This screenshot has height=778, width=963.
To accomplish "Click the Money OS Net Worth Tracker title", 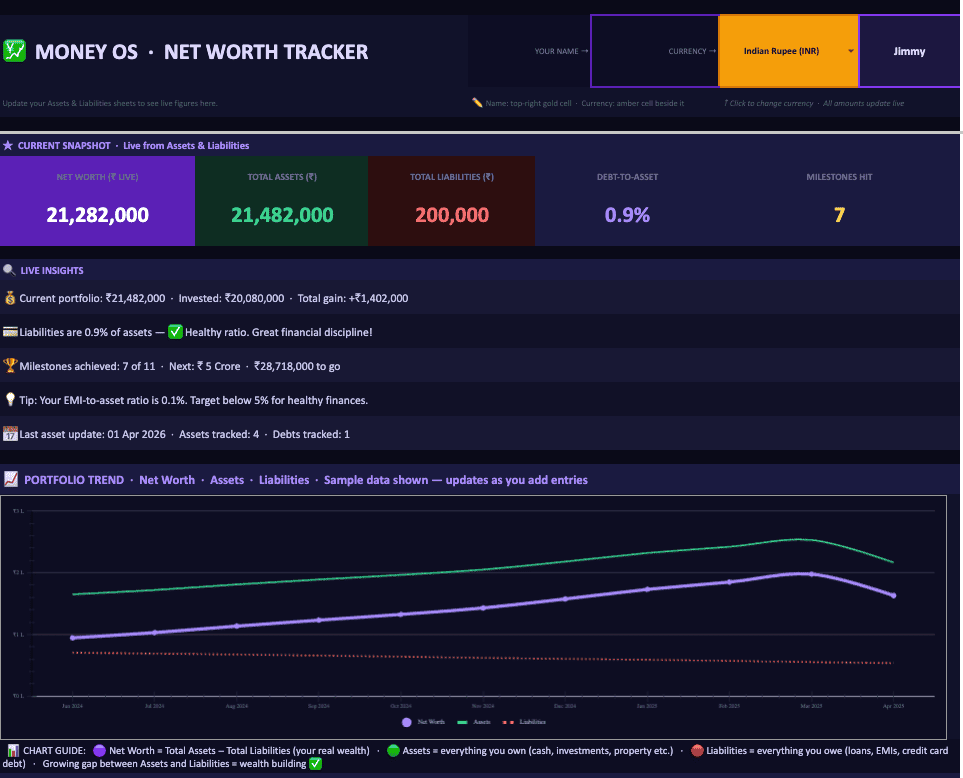I will pos(201,52).
